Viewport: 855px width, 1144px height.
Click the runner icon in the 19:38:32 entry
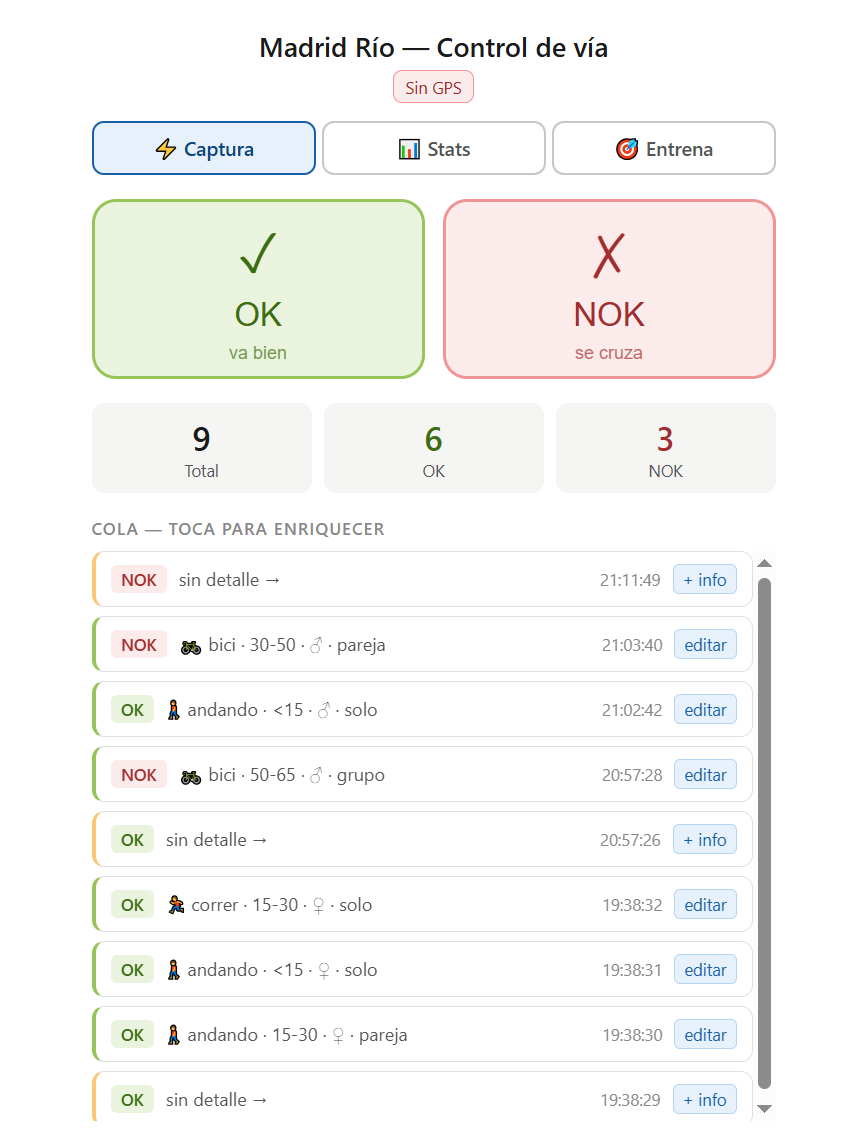tap(176, 905)
